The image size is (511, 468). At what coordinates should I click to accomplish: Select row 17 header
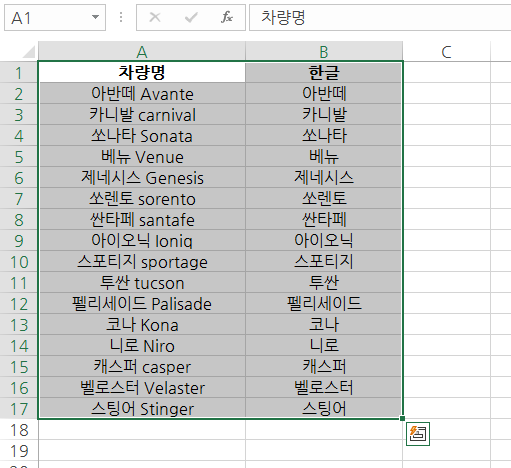click(x=19, y=408)
